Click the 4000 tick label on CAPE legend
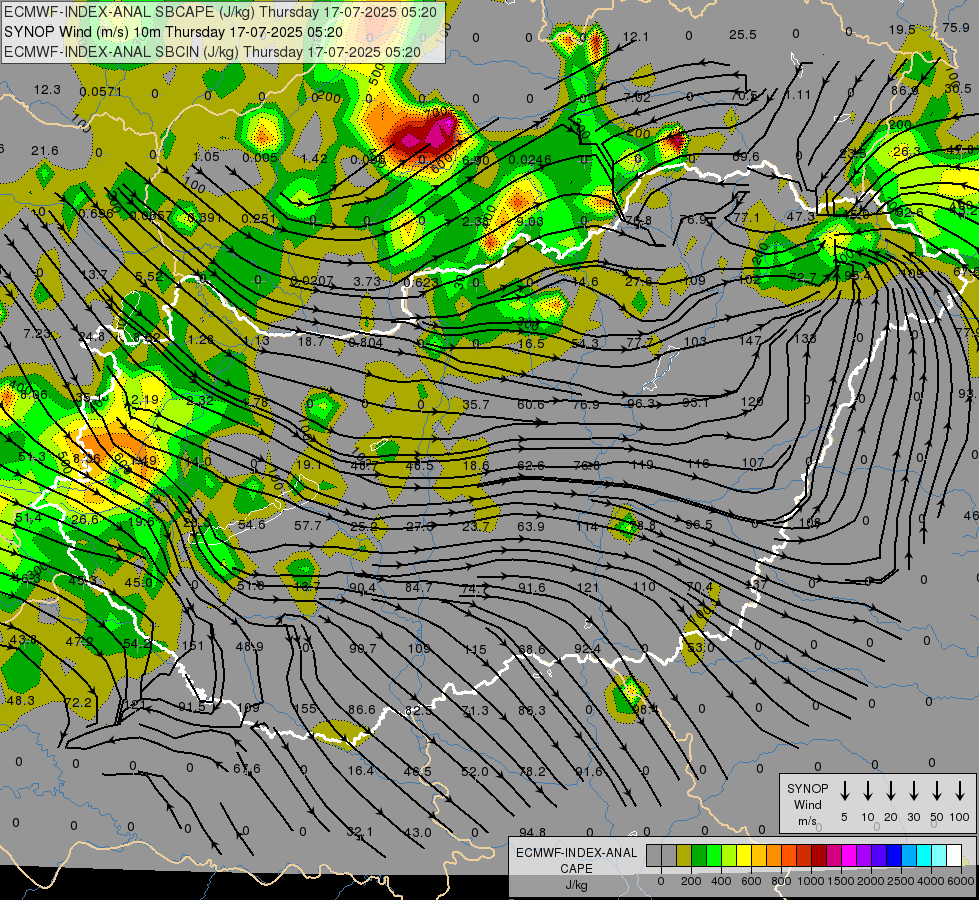The width and height of the screenshot is (979, 900). 931,881
